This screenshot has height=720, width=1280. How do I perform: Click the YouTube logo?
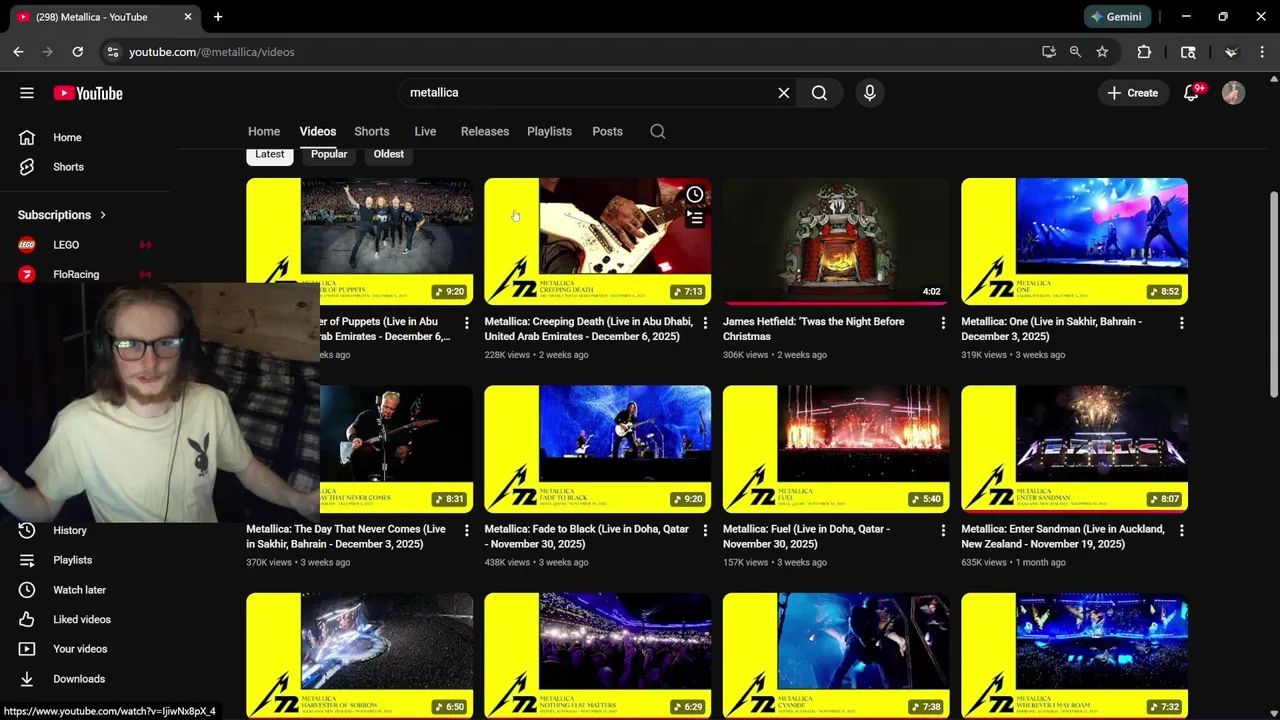coord(88,93)
